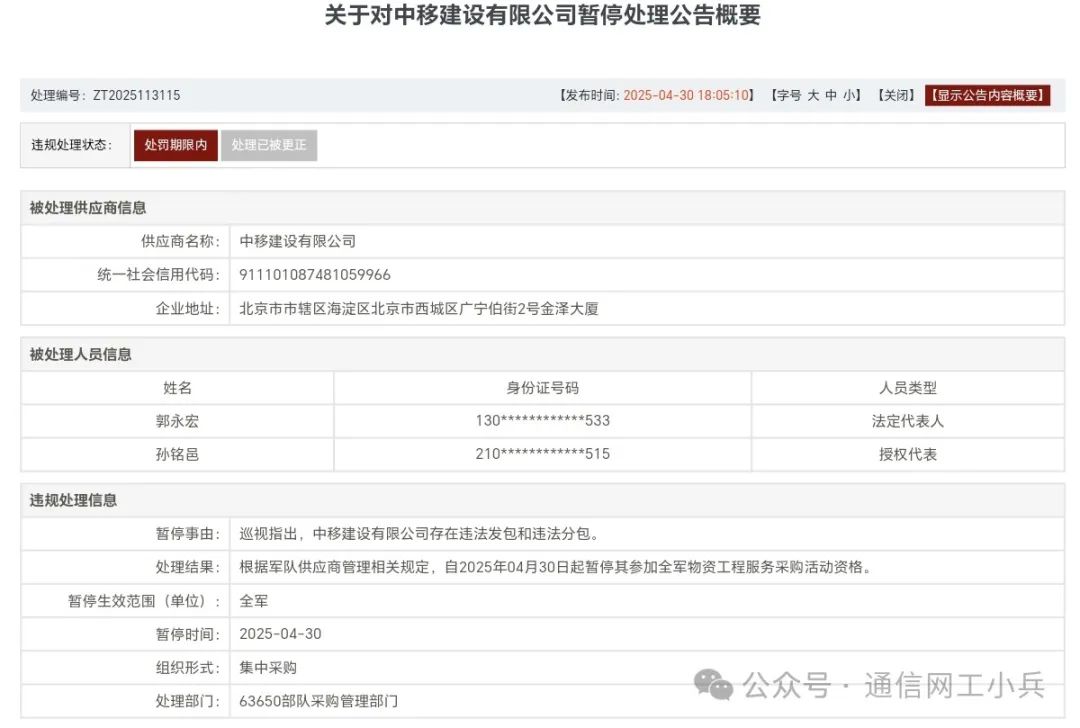
Task: Click supplier name 中移建设有限公司 in table
Action: (x=298, y=241)
